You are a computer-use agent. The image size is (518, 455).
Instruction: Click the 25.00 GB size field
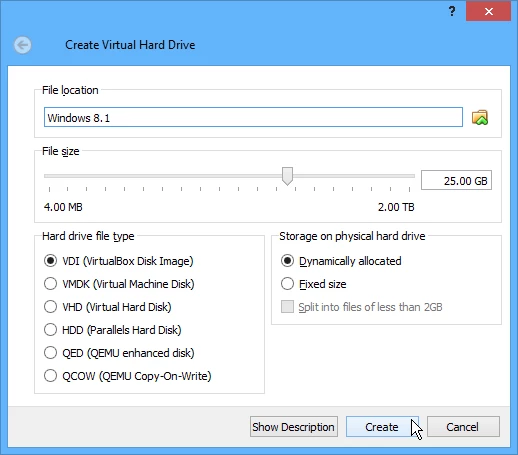456,180
